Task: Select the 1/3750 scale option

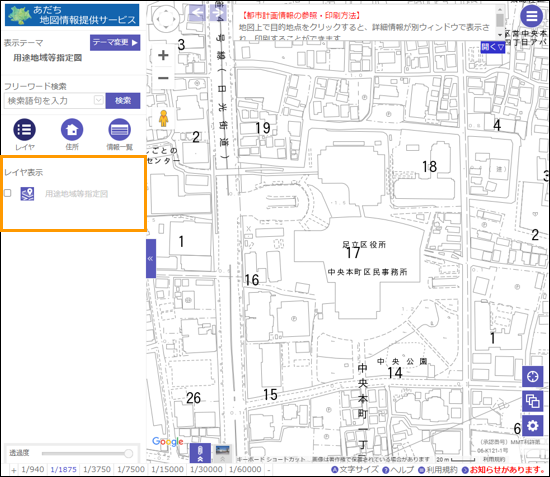Action: tap(97, 469)
